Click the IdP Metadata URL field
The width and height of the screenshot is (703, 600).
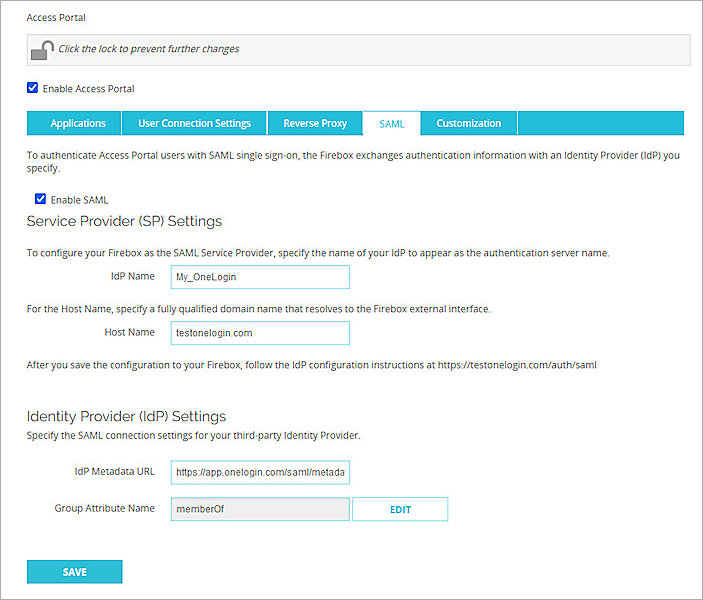point(260,472)
